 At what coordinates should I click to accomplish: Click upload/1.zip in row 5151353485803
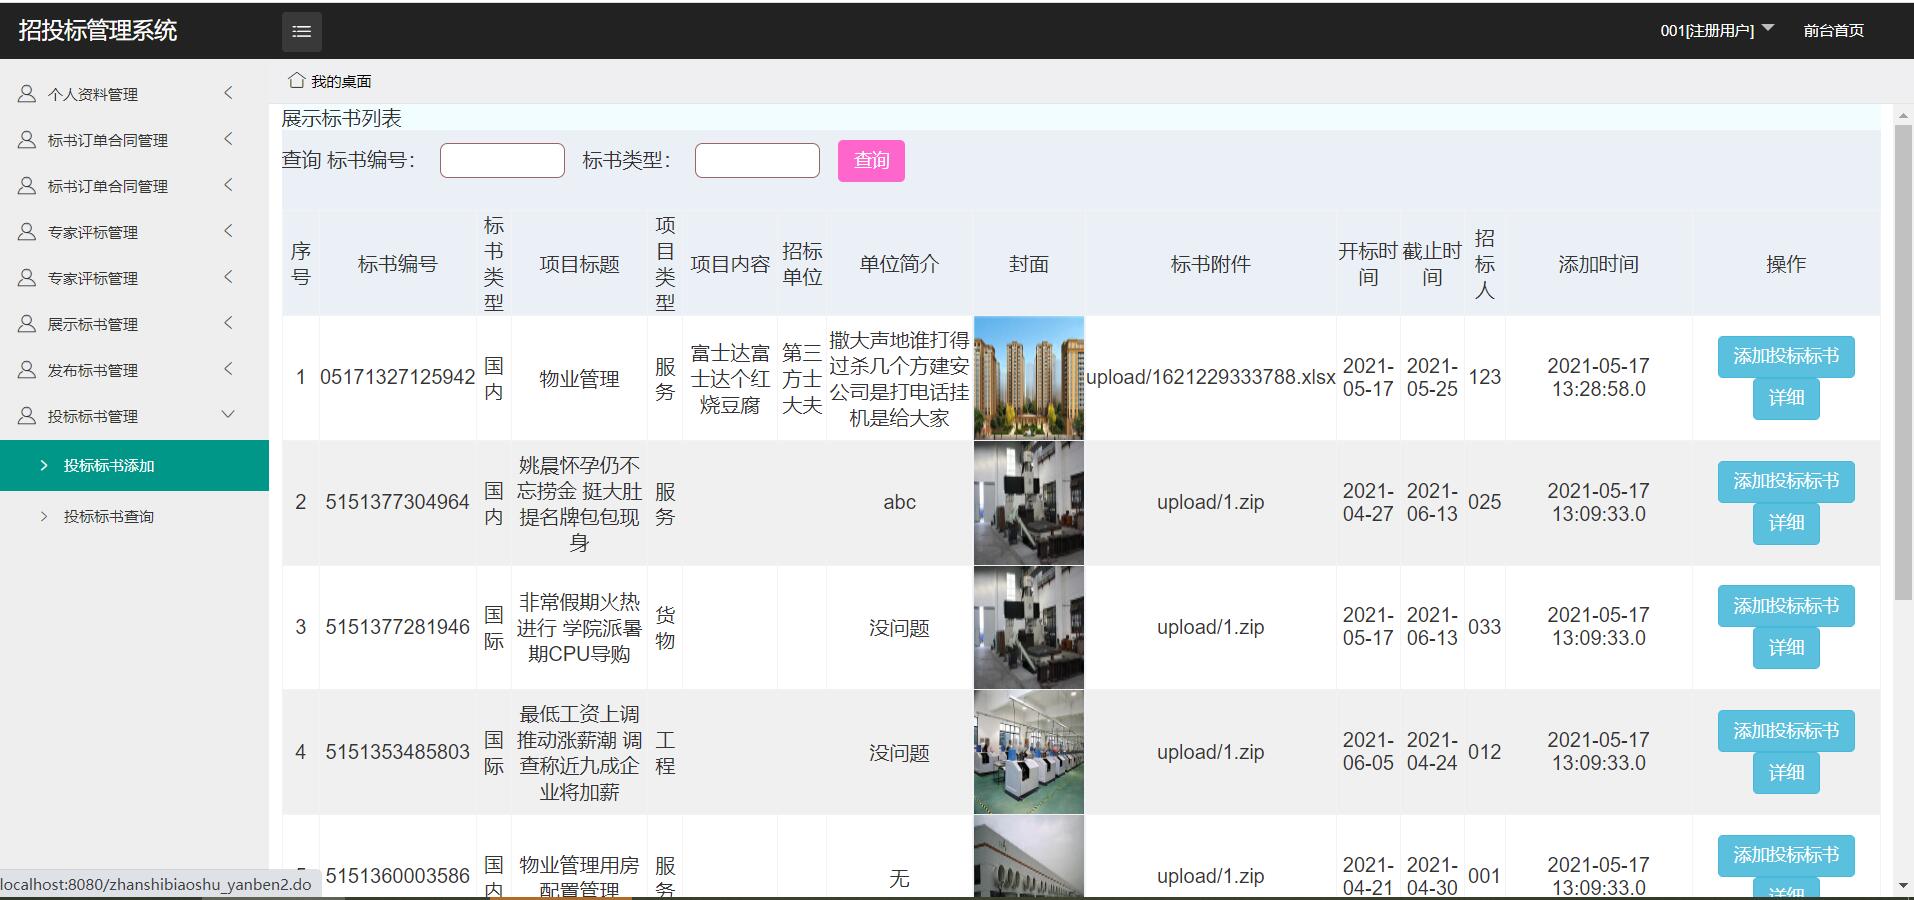point(1210,752)
